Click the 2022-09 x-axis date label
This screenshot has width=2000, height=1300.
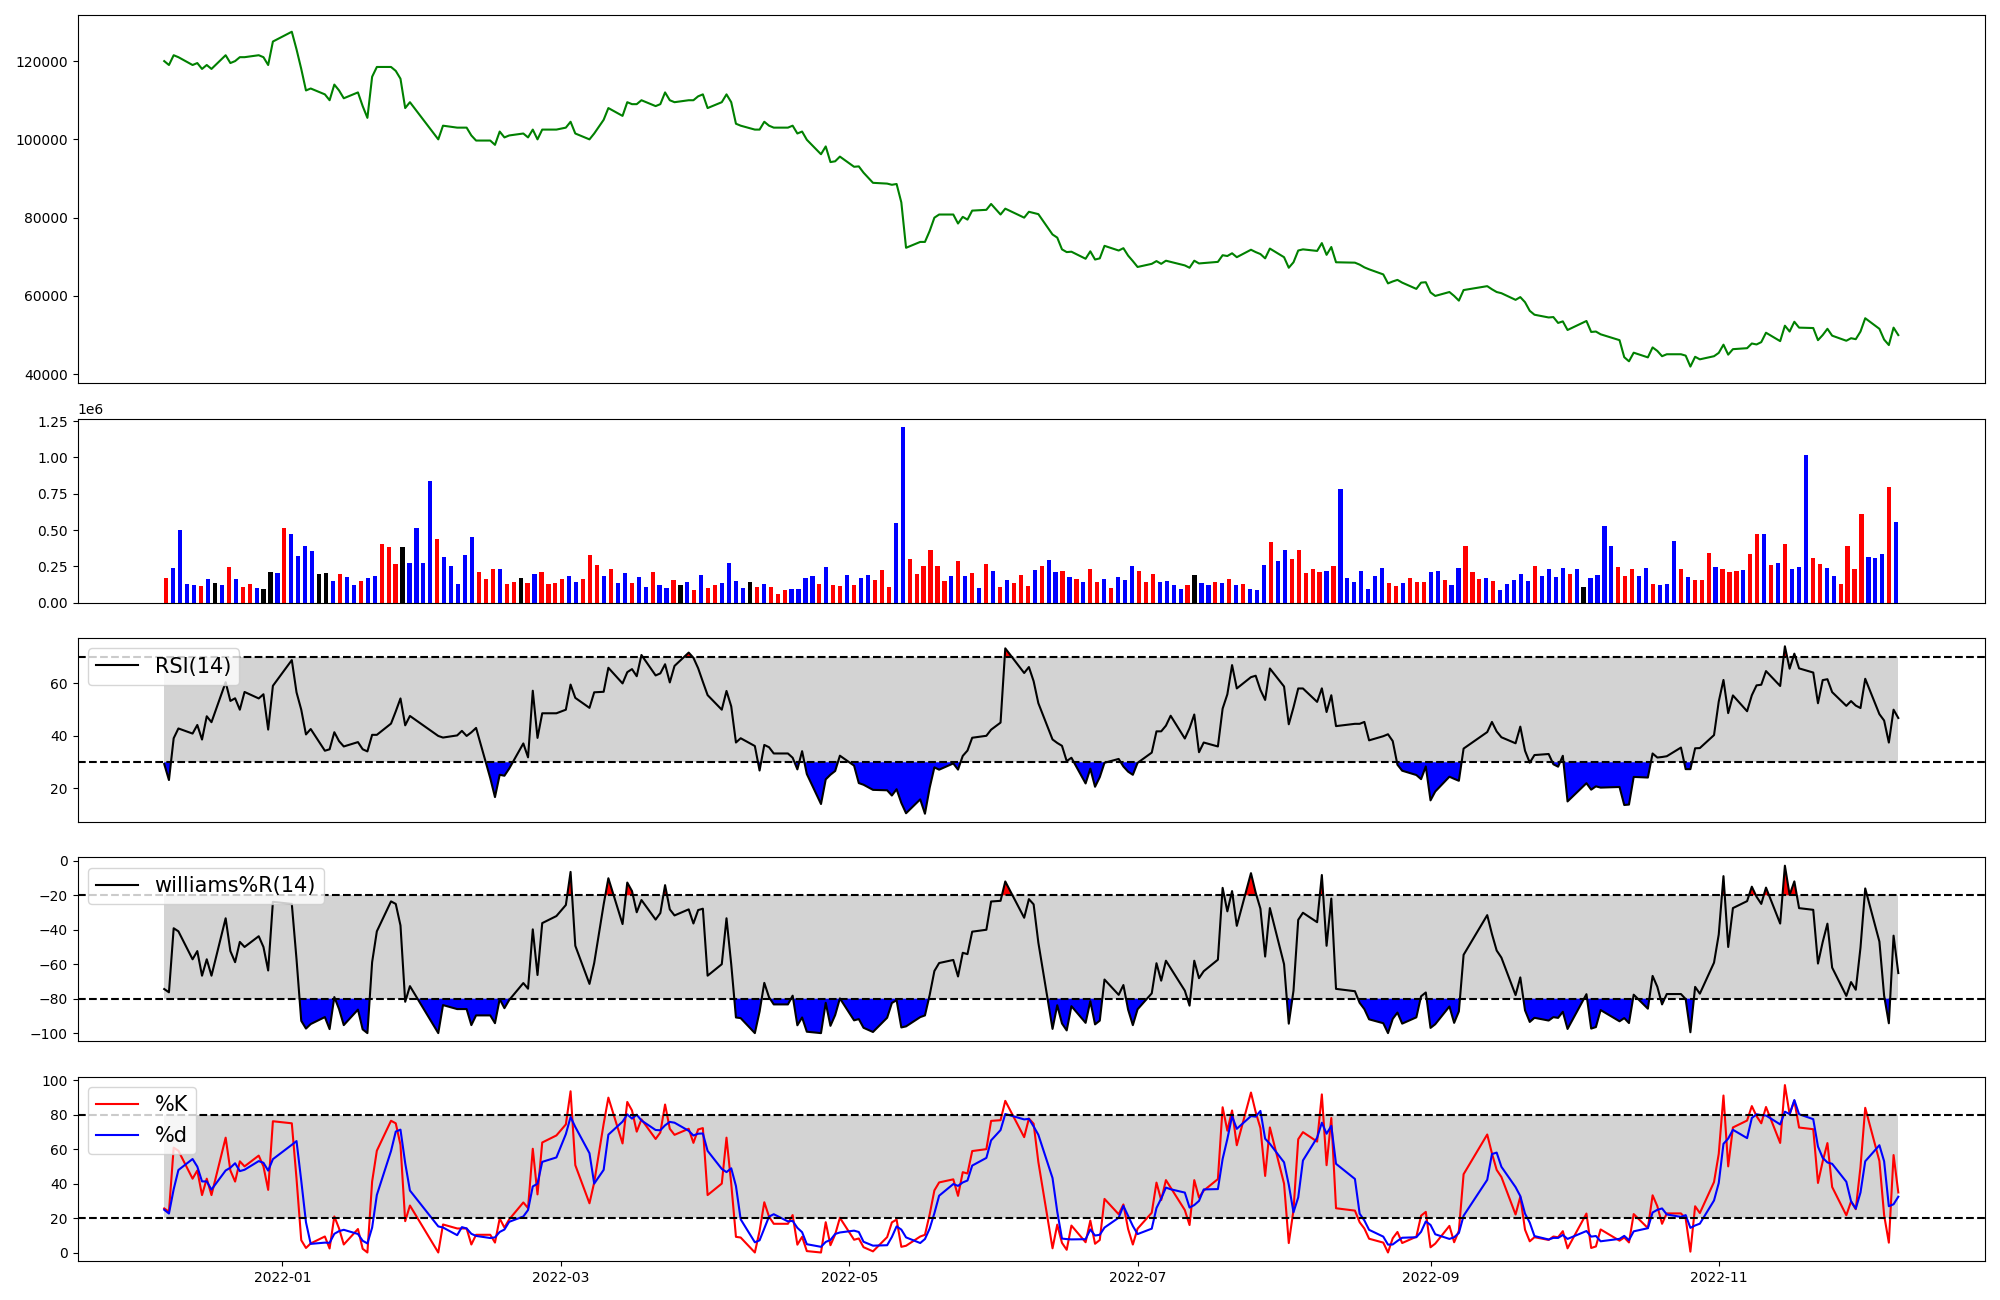[1431, 1277]
